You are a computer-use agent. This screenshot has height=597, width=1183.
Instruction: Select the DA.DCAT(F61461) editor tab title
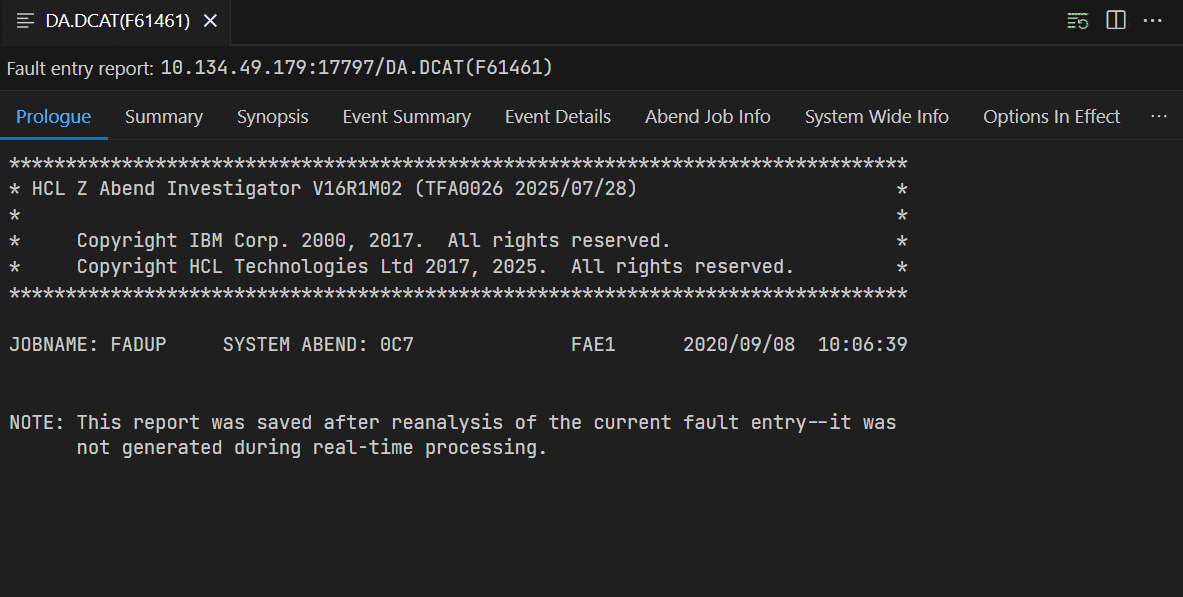click(118, 21)
